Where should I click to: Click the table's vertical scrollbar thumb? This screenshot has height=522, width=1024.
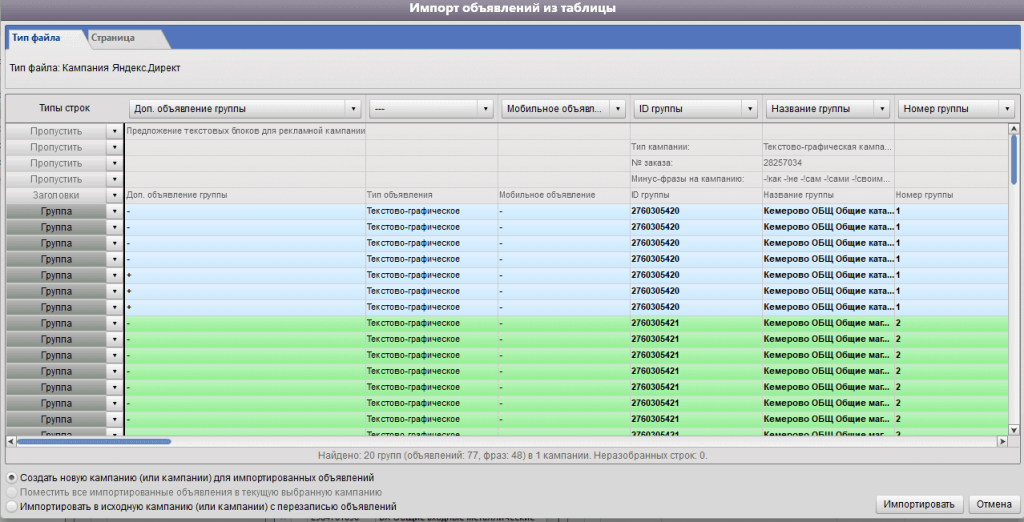[1013, 160]
